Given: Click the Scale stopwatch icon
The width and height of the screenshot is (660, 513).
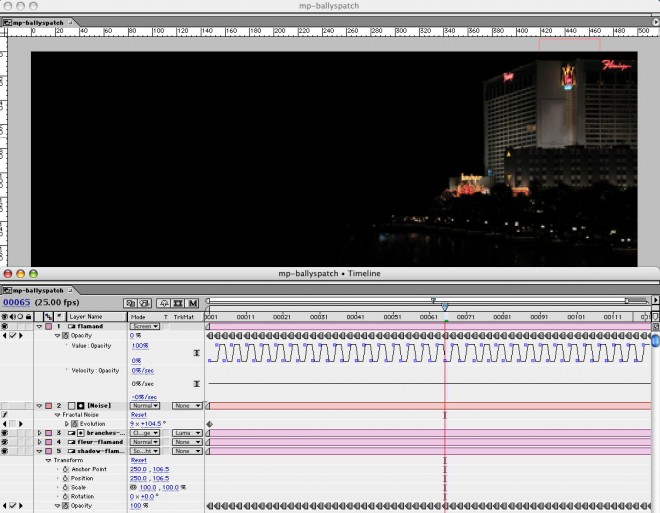Looking at the screenshot, I should pyautogui.click(x=65, y=487).
